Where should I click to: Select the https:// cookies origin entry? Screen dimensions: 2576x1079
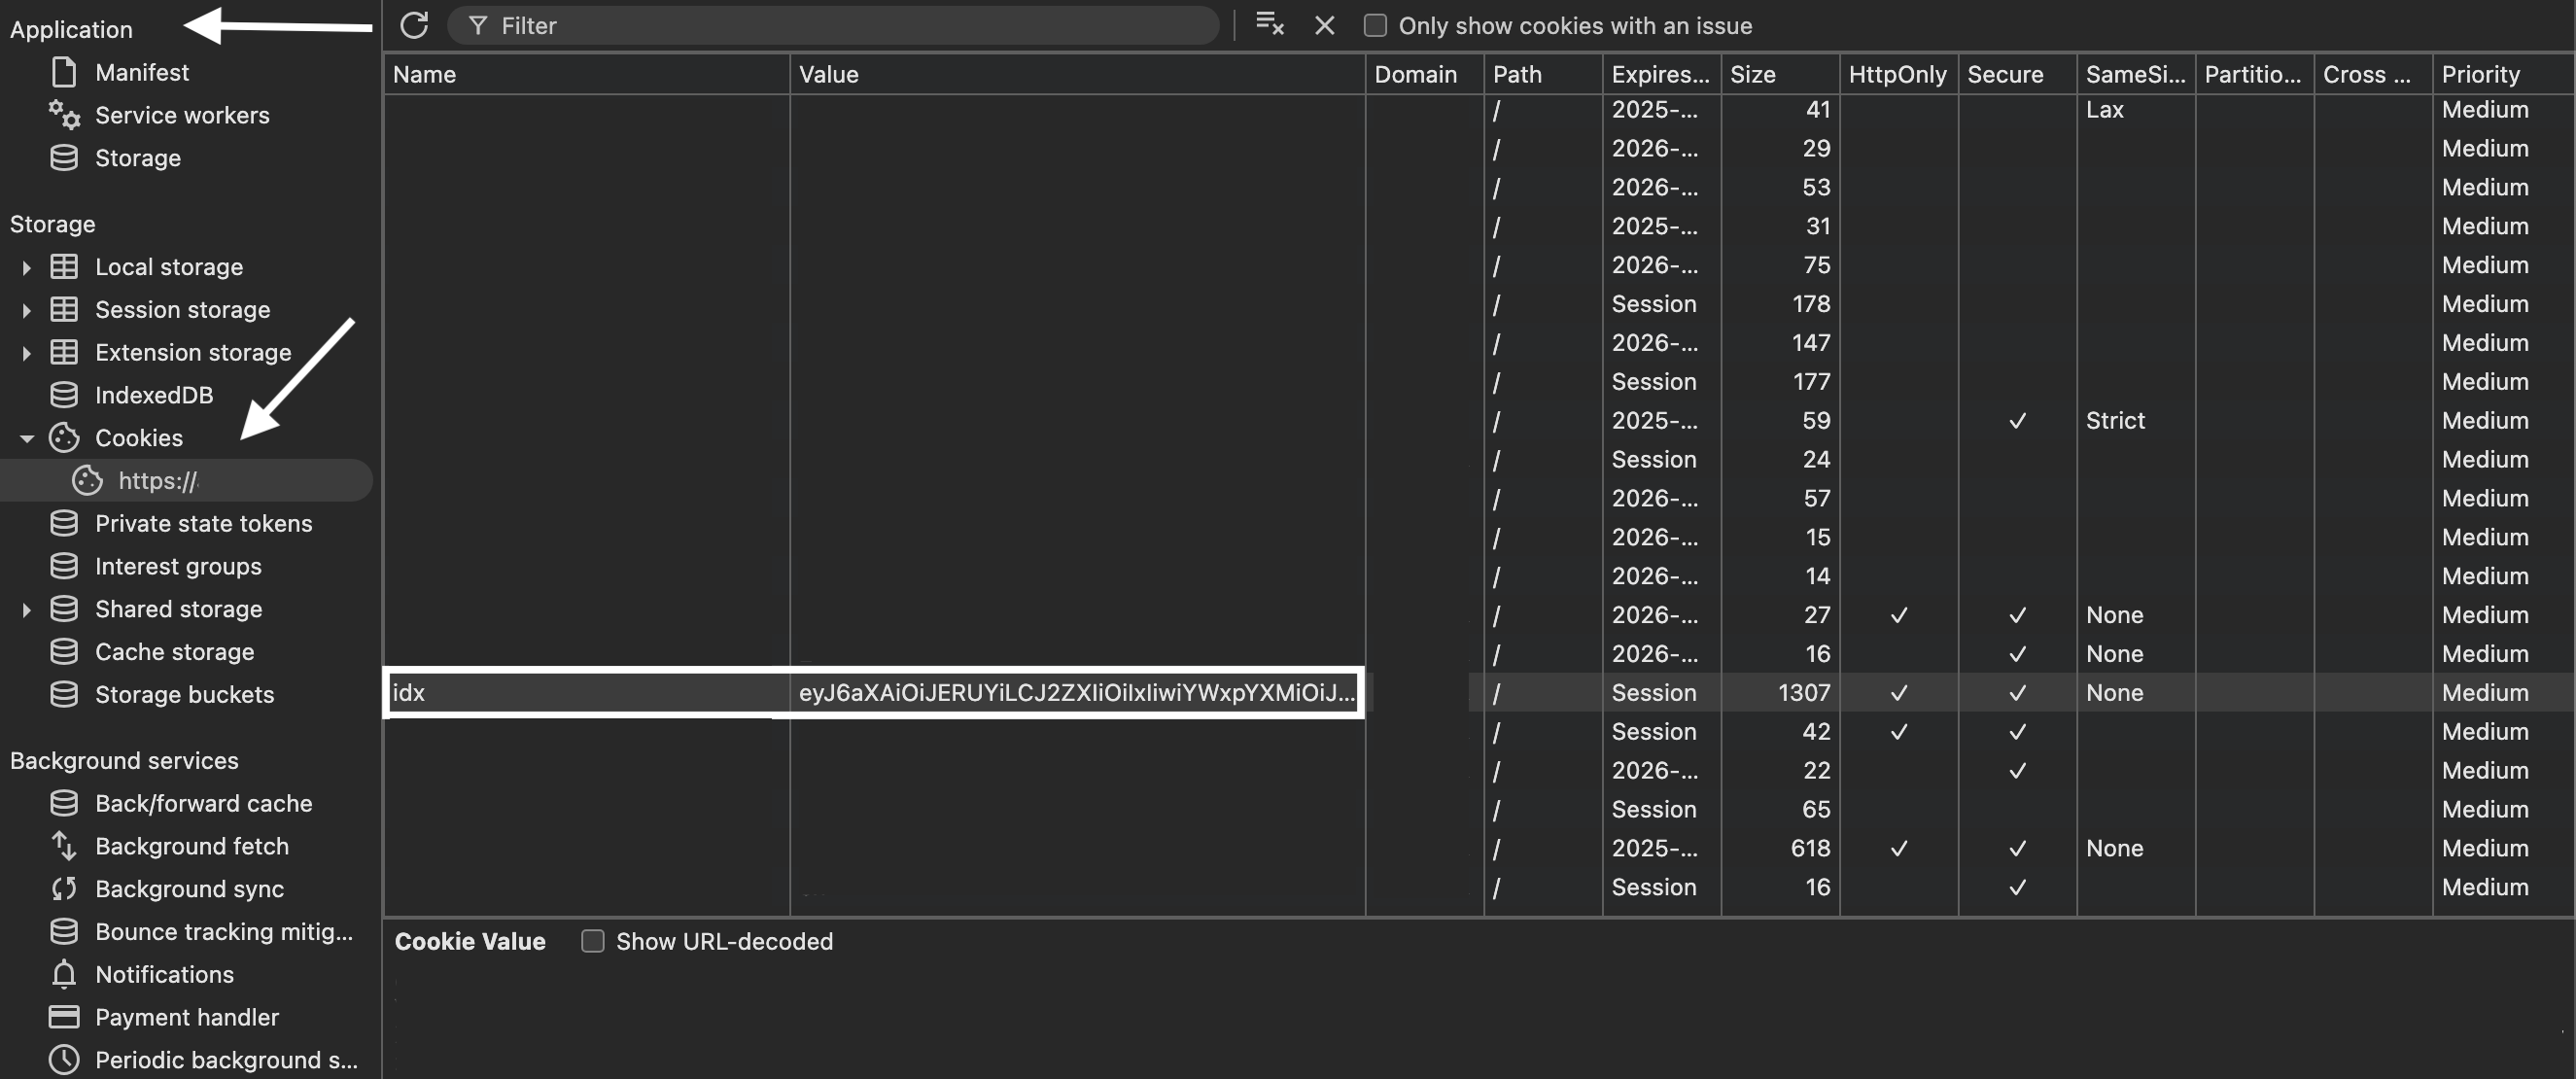click(157, 481)
